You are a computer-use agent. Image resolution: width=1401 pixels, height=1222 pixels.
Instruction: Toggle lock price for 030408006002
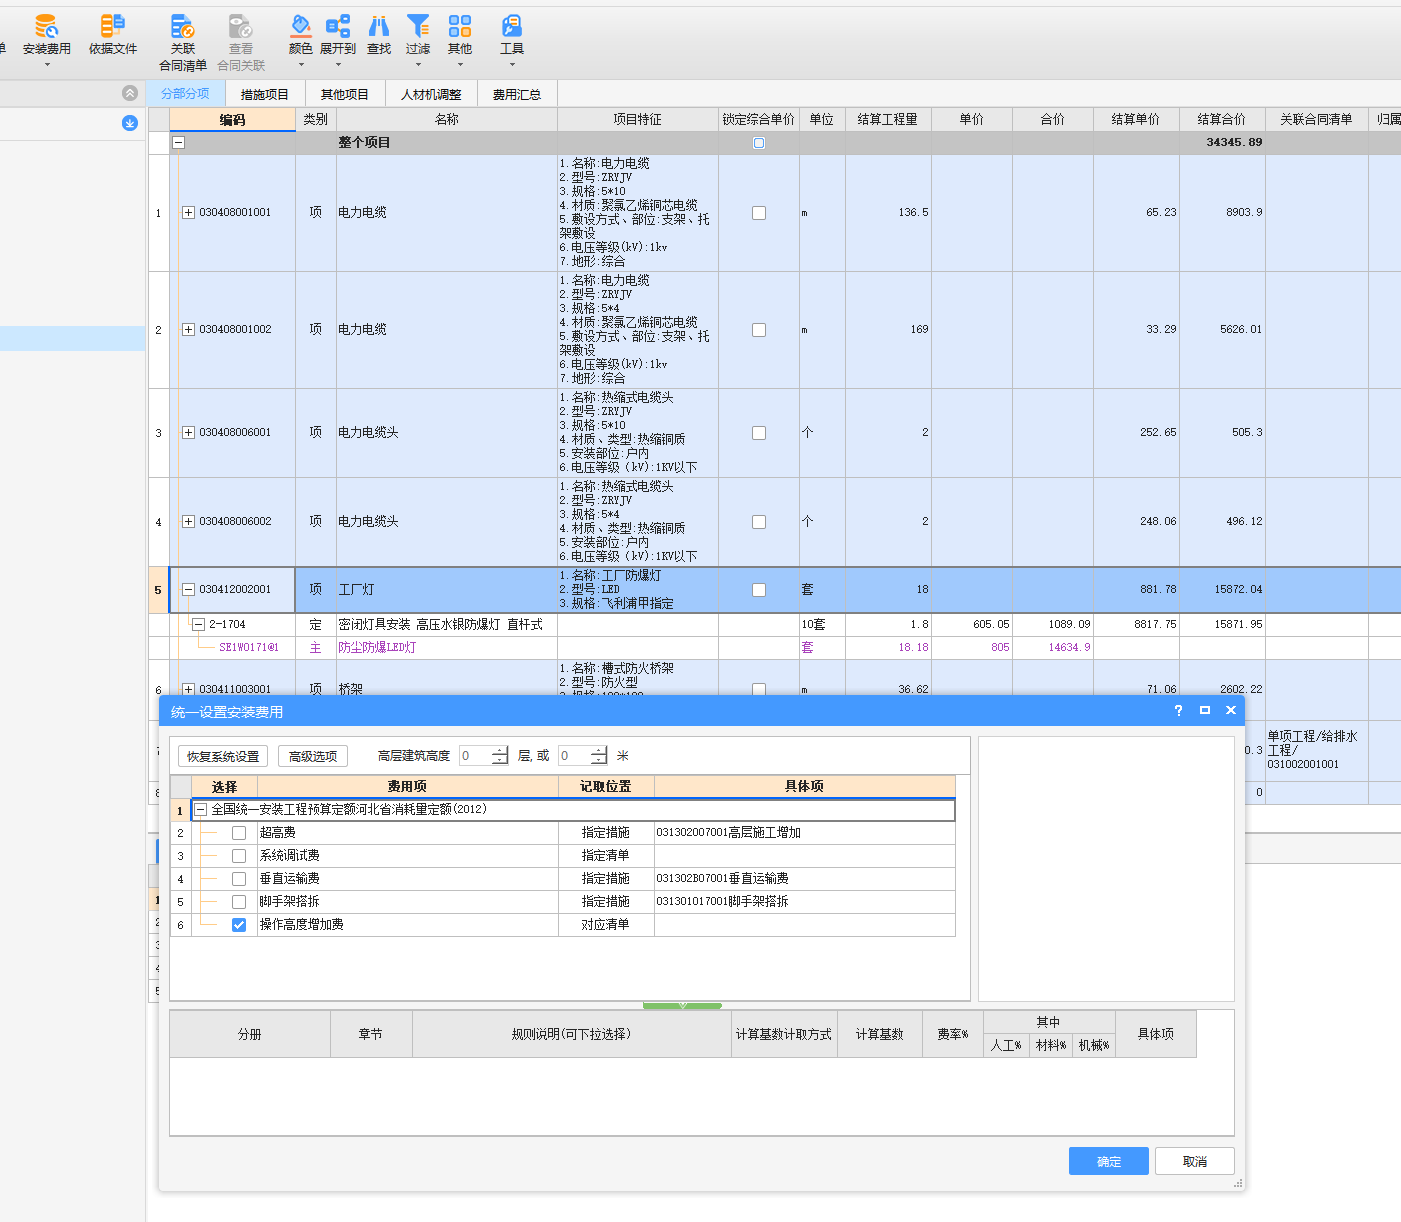pos(759,522)
